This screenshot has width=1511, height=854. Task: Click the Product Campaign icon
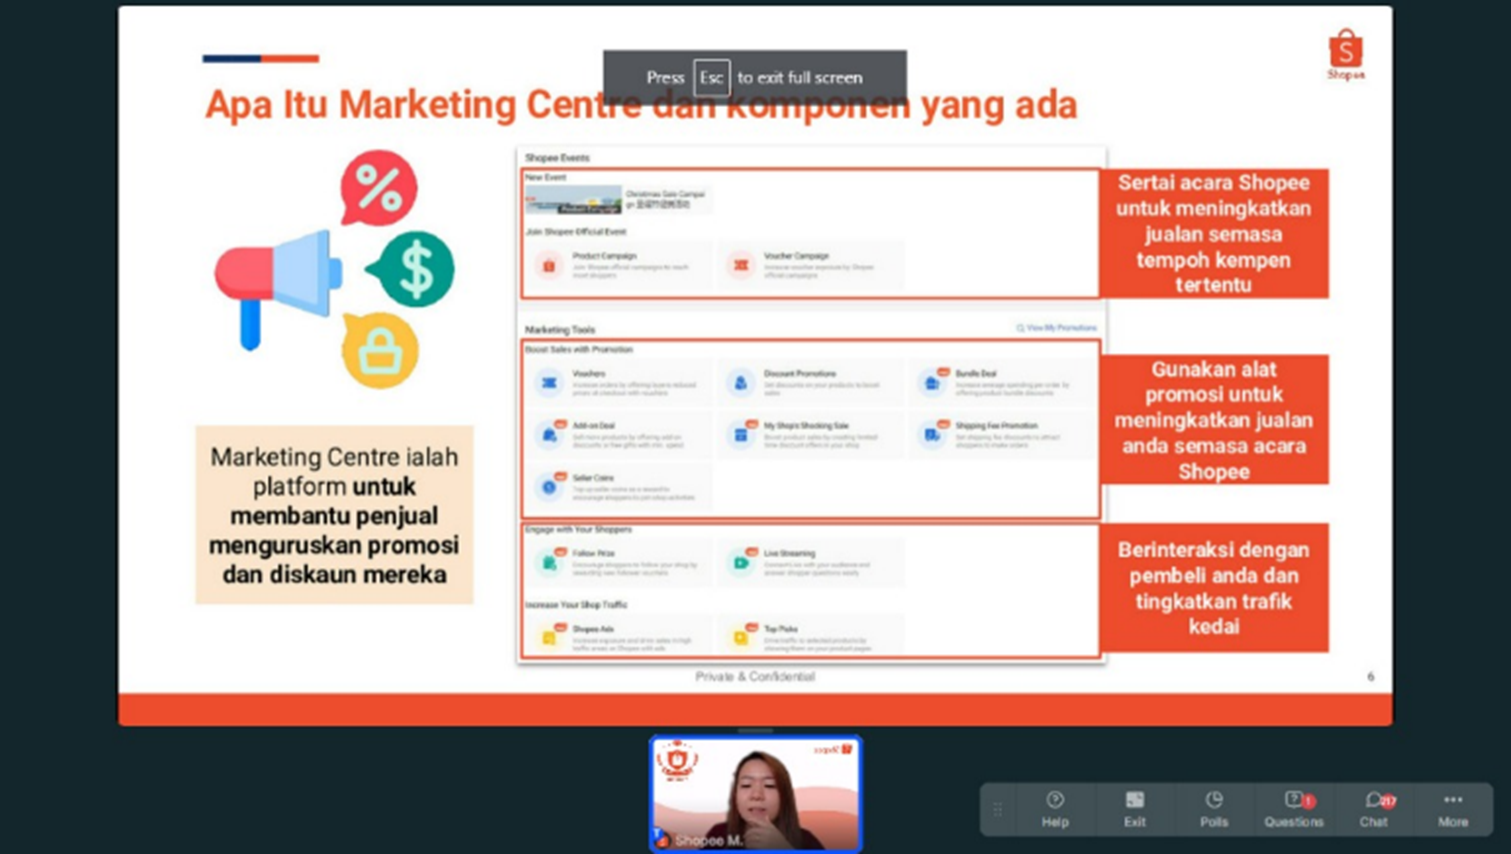(549, 265)
